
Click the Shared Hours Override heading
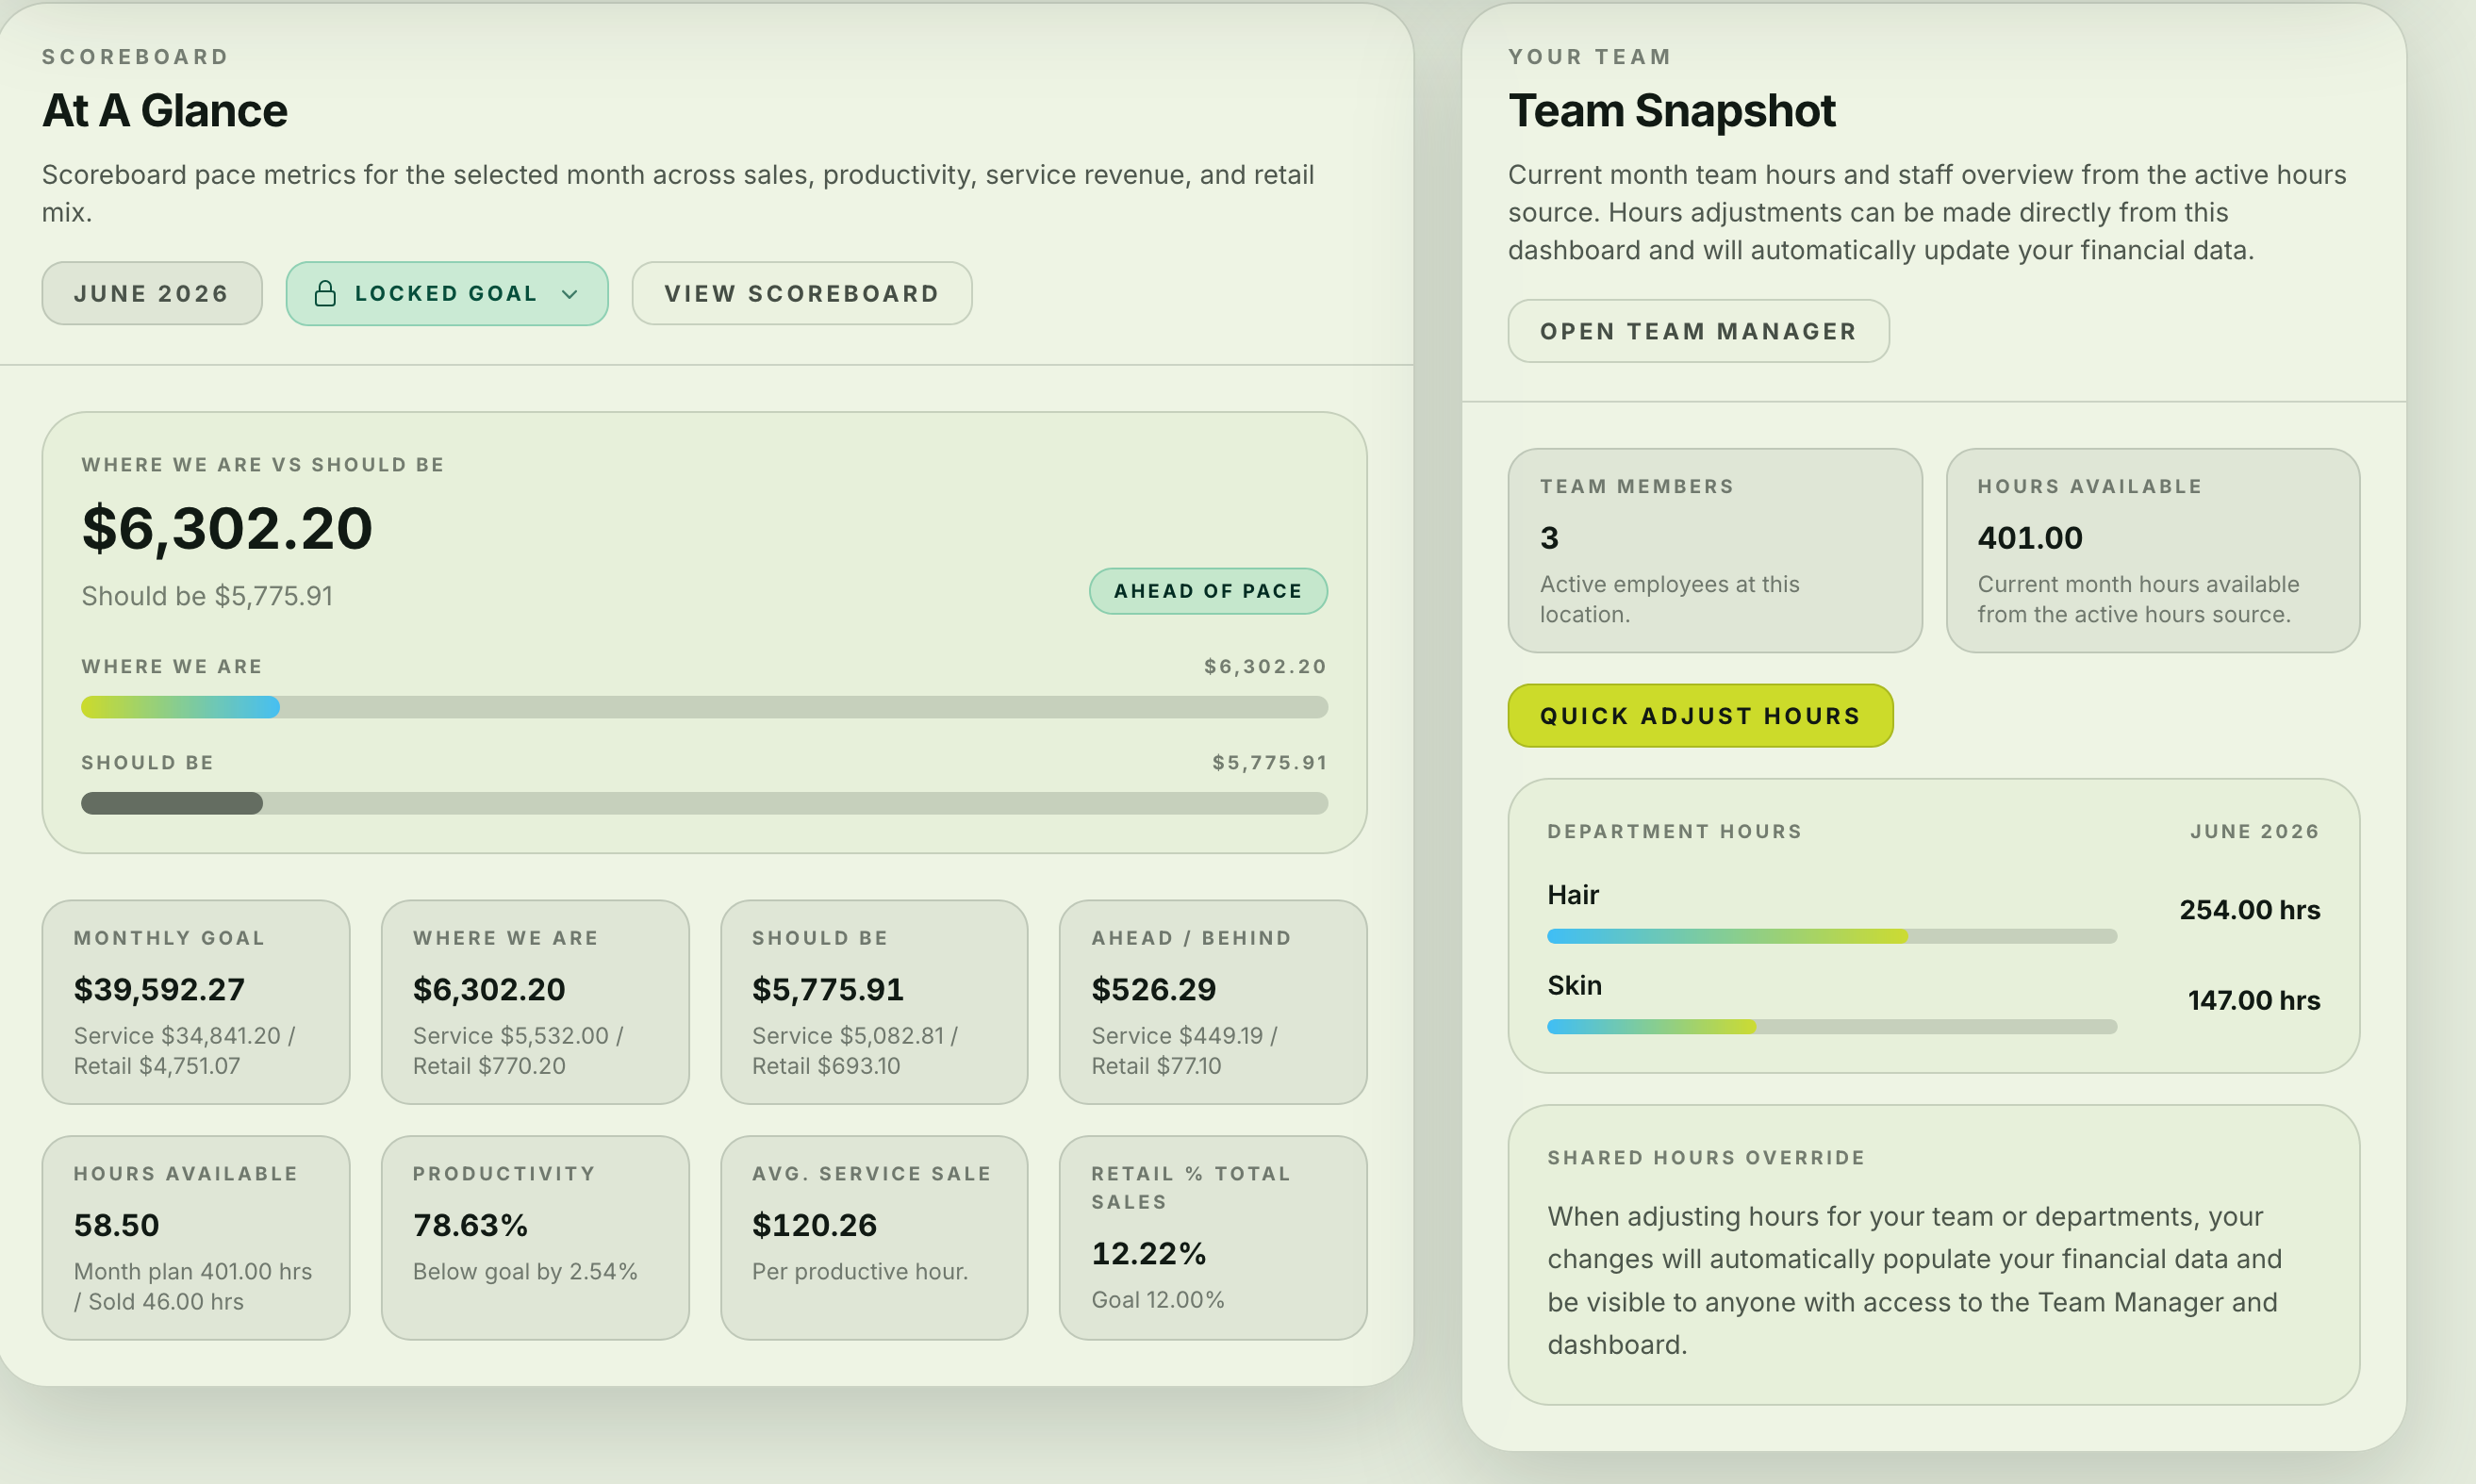pos(1706,1157)
